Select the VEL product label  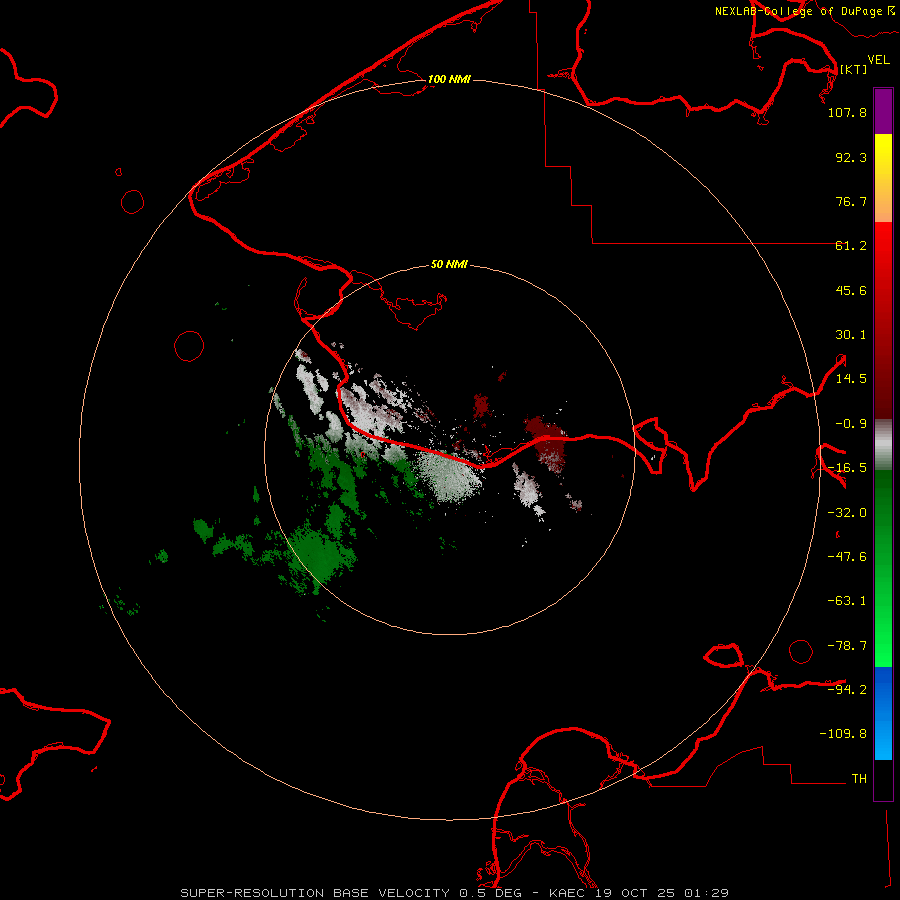coord(878,59)
